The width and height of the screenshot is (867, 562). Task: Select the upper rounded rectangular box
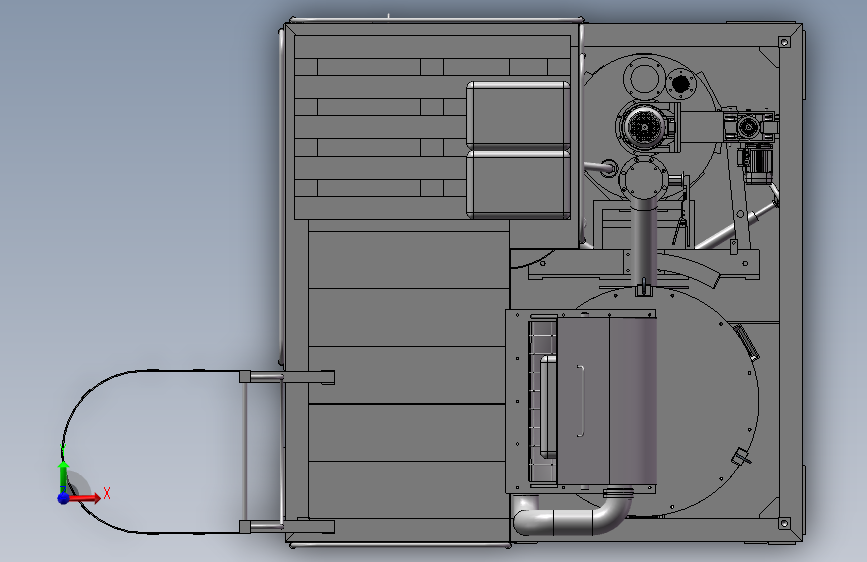pyautogui.click(x=518, y=115)
